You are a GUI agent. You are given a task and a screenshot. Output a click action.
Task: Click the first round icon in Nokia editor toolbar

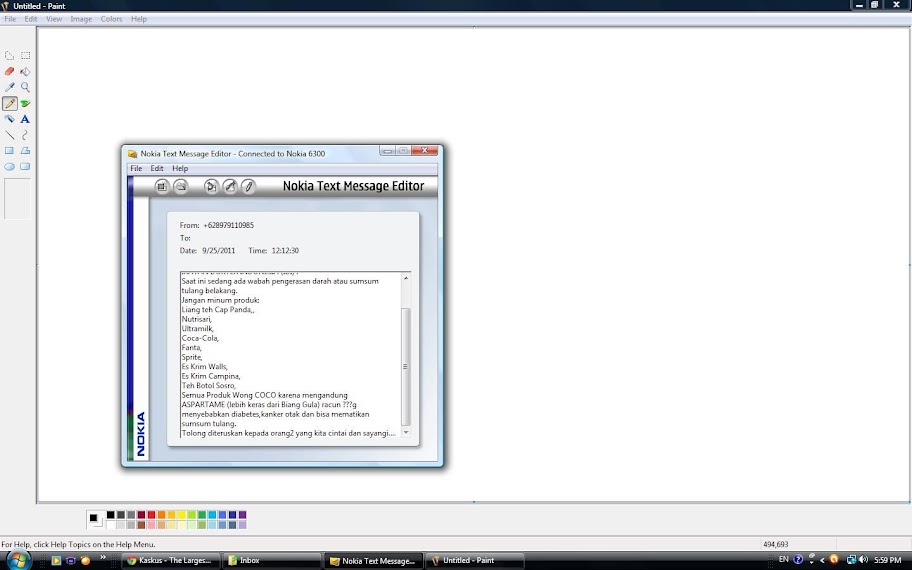coord(162,186)
